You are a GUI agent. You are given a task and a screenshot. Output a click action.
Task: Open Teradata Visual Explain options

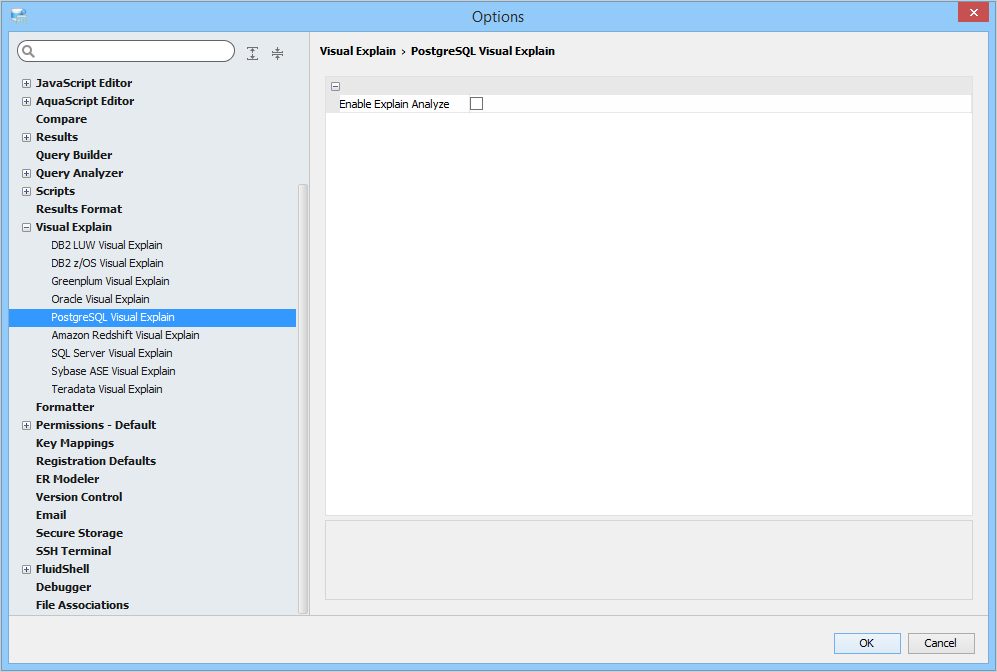[107, 389]
